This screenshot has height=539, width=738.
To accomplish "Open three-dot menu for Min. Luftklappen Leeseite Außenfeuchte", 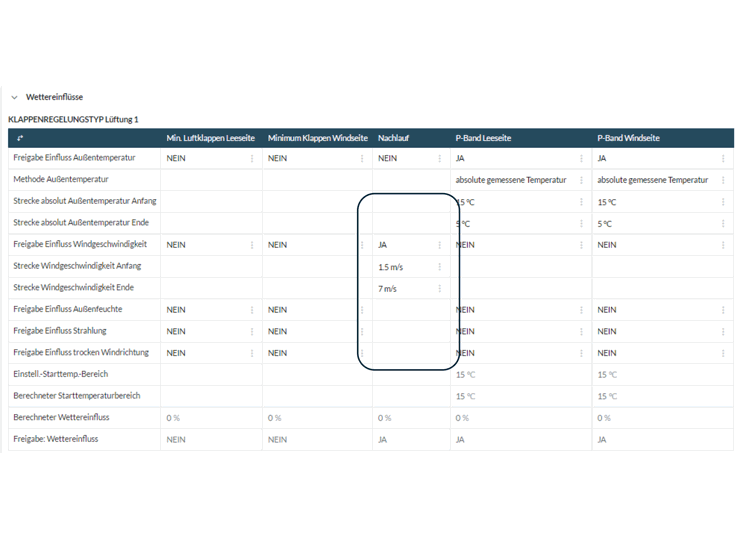I will coord(252,310).
